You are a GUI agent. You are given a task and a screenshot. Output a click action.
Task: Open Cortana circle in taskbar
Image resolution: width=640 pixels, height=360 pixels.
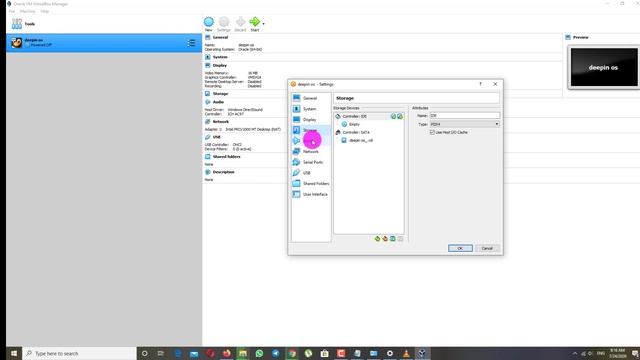point(144,353)
